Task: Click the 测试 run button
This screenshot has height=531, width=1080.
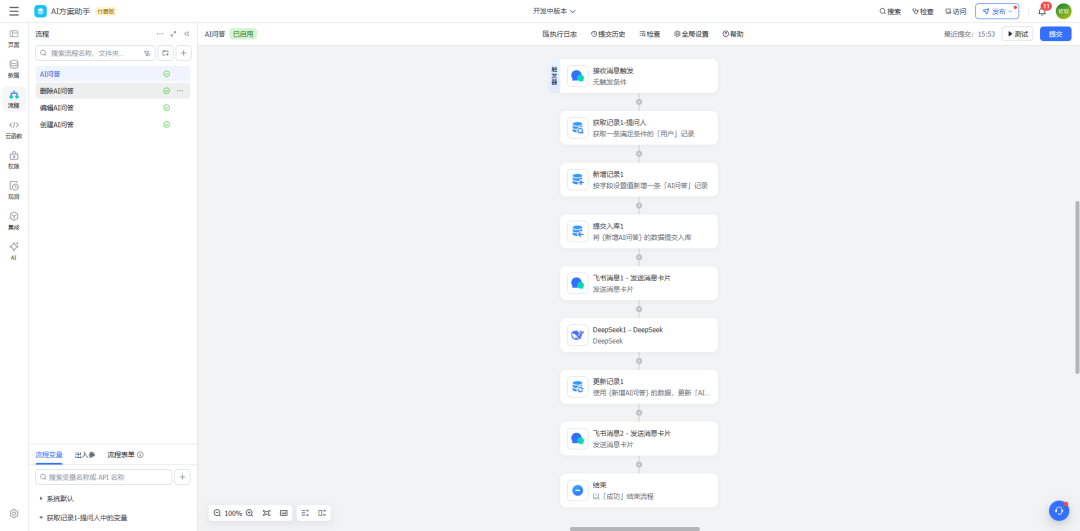Action: point(1017,34)
